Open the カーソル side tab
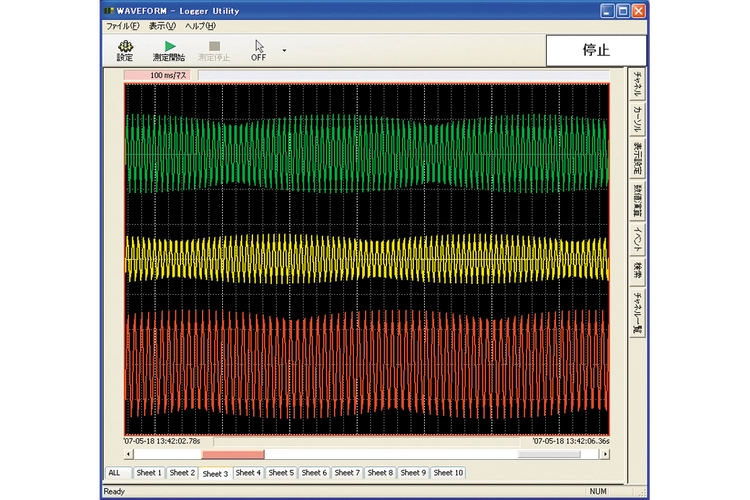The height and width of the screenshot is (500, 750). (x=638, y=119)
